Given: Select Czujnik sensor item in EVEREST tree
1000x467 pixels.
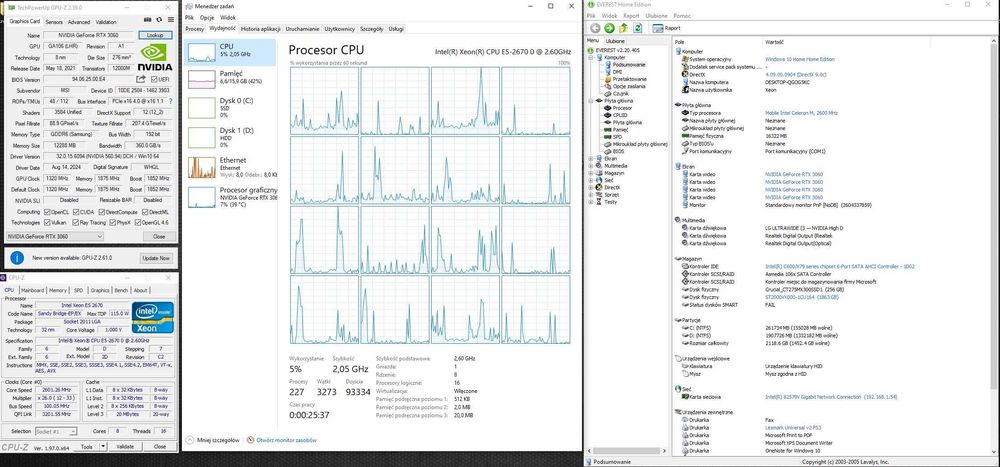Looking at the screenshot, I should (619, 93).
